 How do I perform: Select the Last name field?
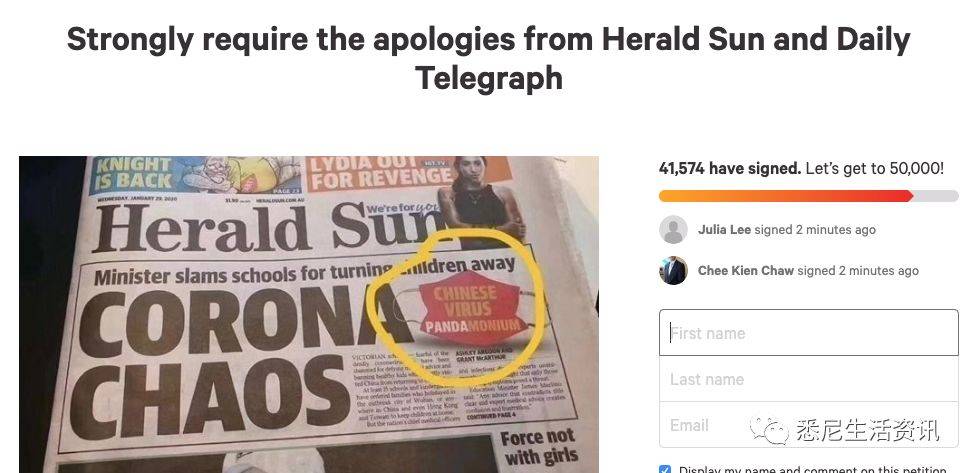coord(809,379)
